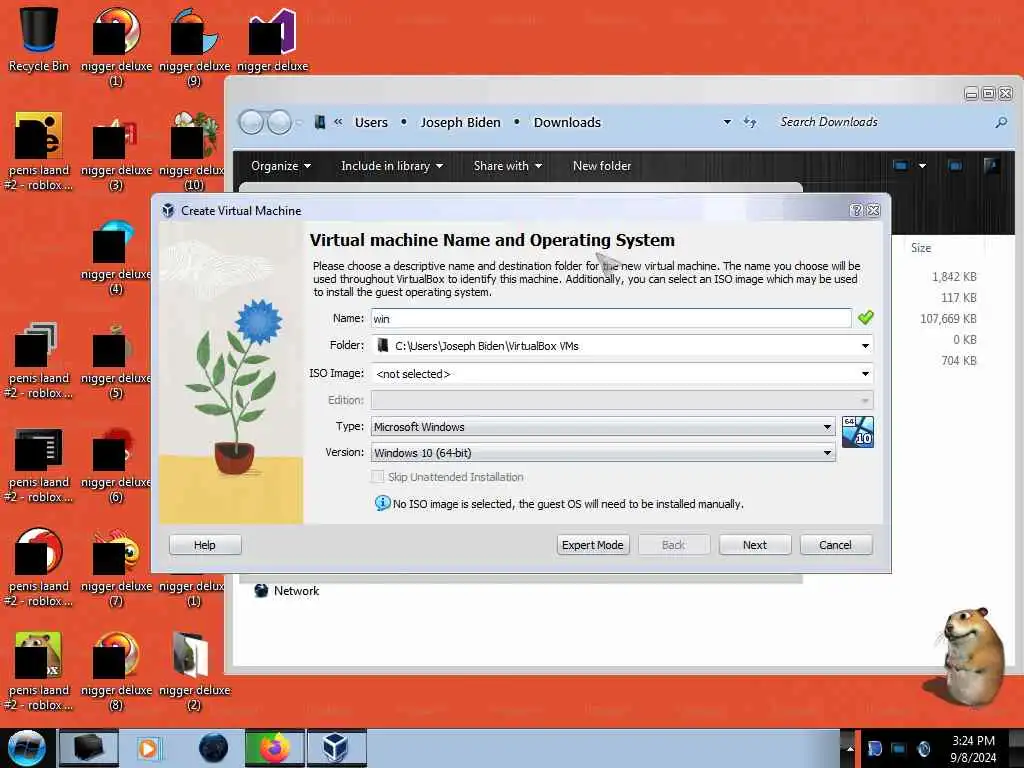Image resolution: width=1024 pixels, height=768 pixels.
Task: Click the change view icon in the Explorer toolbar
Action: [901, 166]
